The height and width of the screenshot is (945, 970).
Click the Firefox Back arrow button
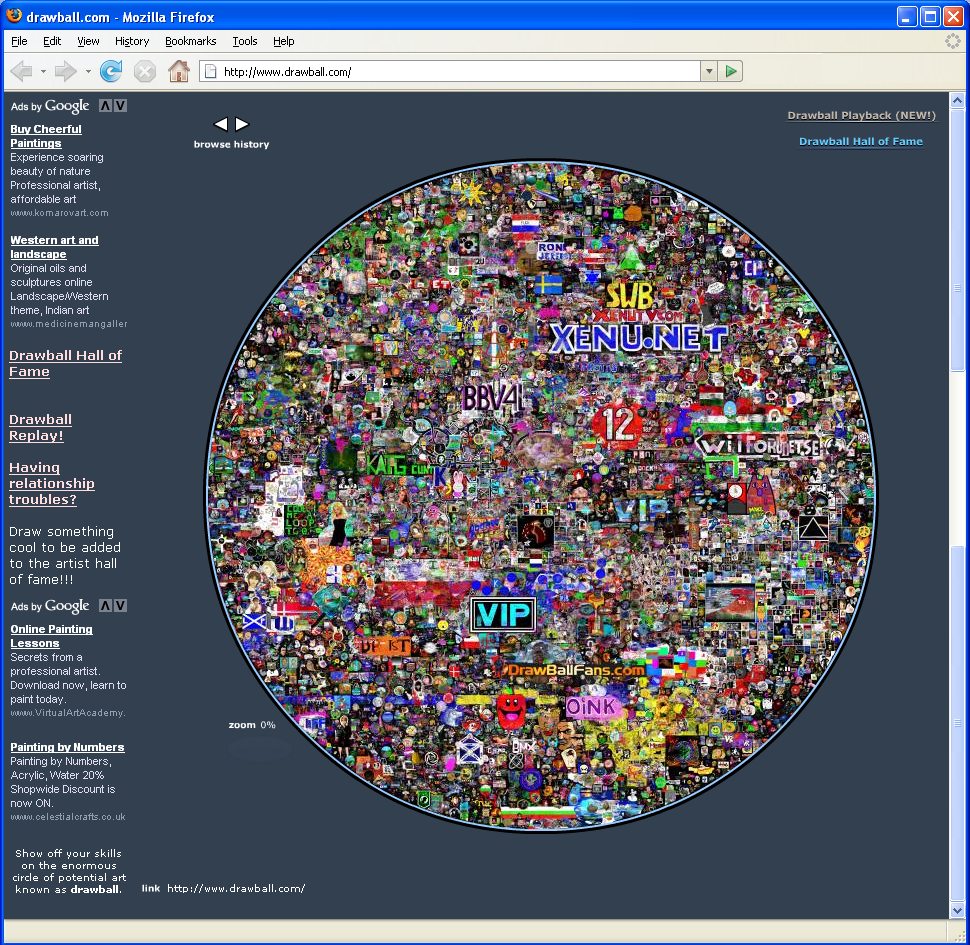click(22, 72)
